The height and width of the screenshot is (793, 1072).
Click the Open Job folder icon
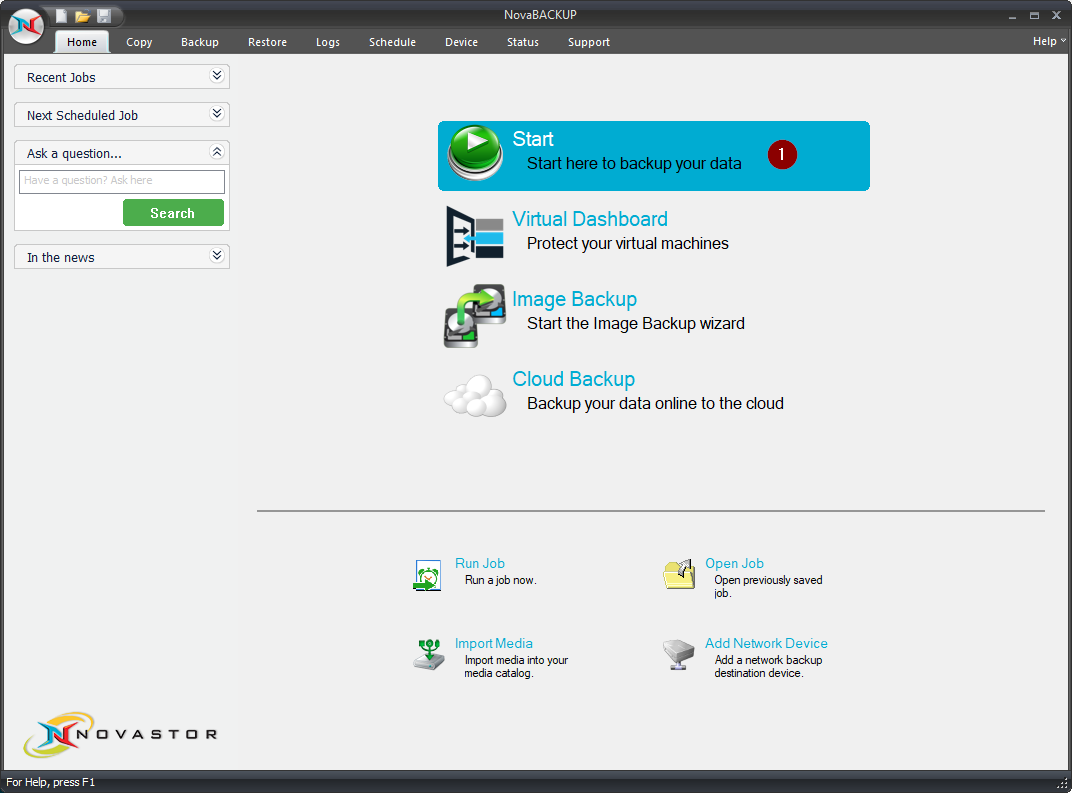679,574
